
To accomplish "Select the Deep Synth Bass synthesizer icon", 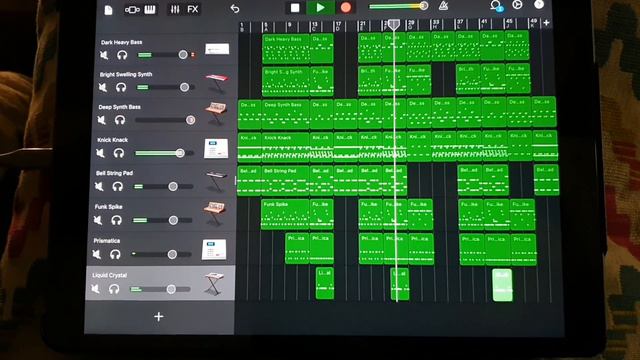I will (x=216, y=113).
